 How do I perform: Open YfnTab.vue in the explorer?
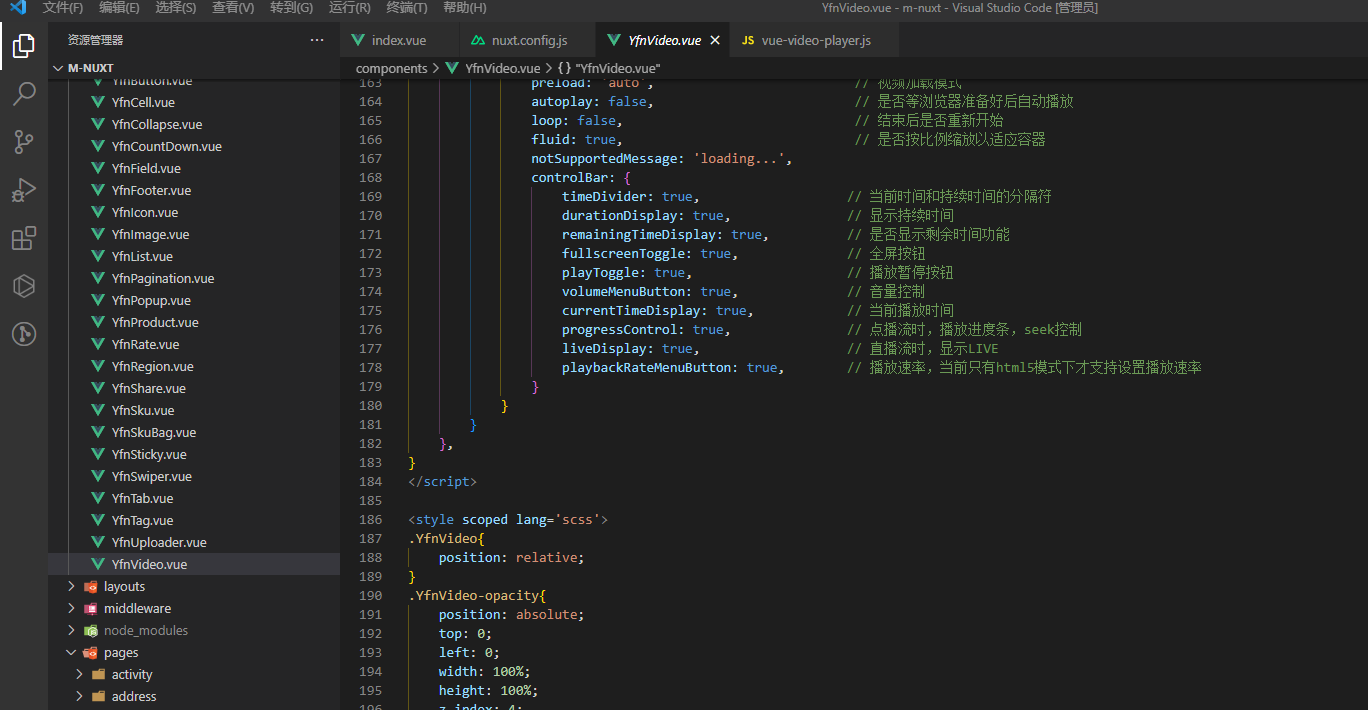point(194,499)
